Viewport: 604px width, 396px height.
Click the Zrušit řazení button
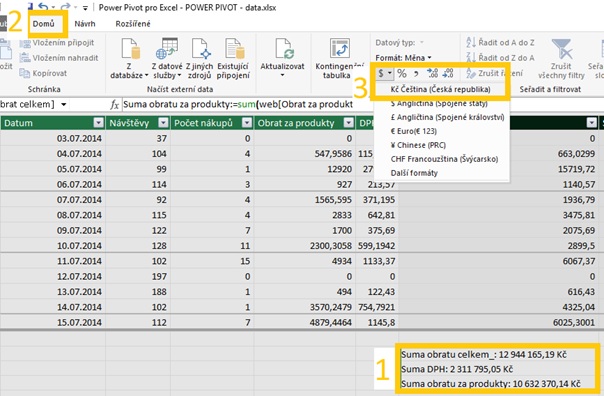495,73
